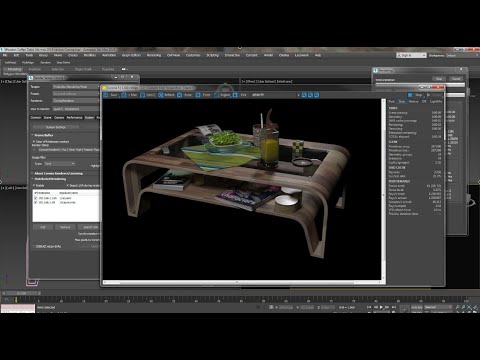
Task: Switch to the Common tab in Render Setup
Action: (x=36, y=118)
